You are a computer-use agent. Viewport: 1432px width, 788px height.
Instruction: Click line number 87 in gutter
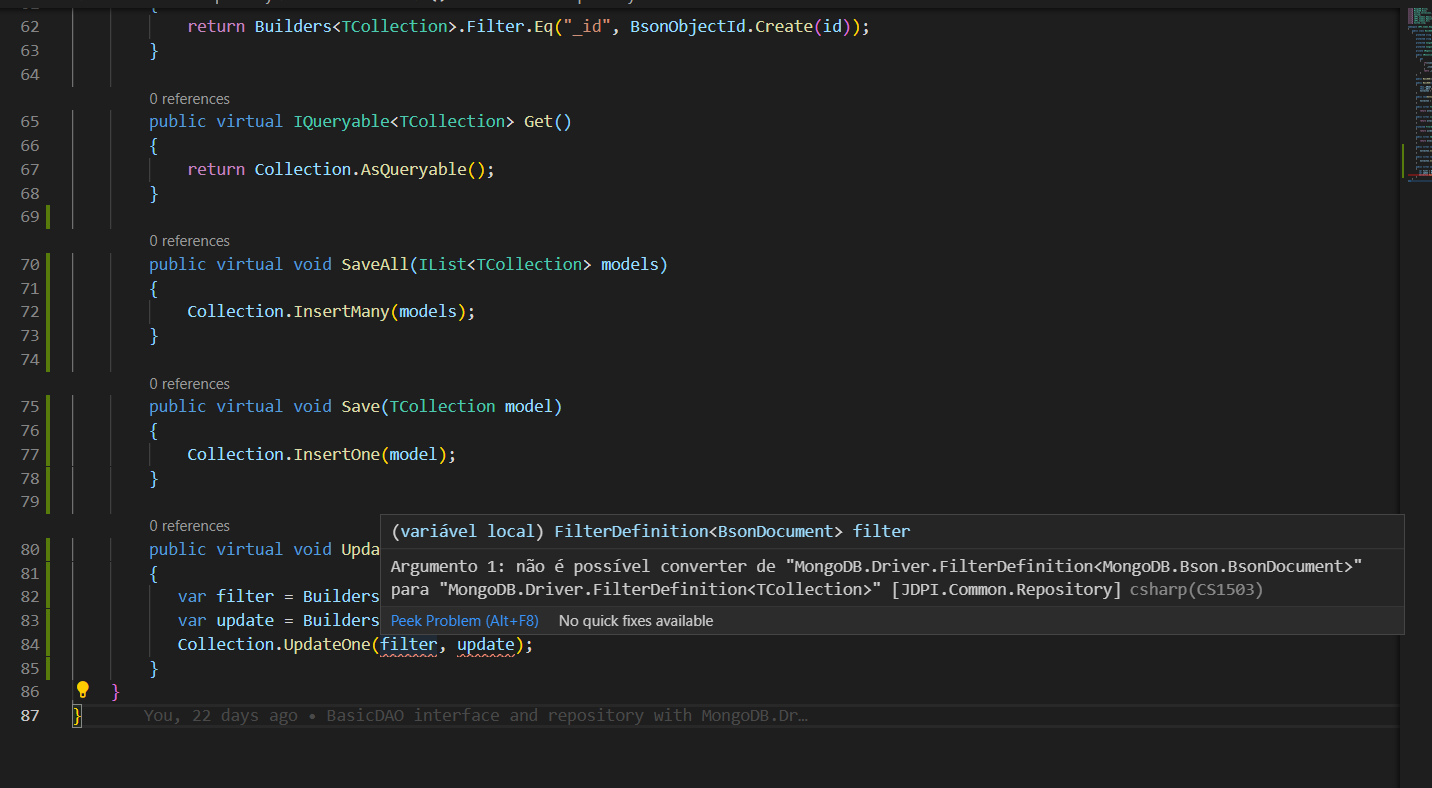pos(30,715)
